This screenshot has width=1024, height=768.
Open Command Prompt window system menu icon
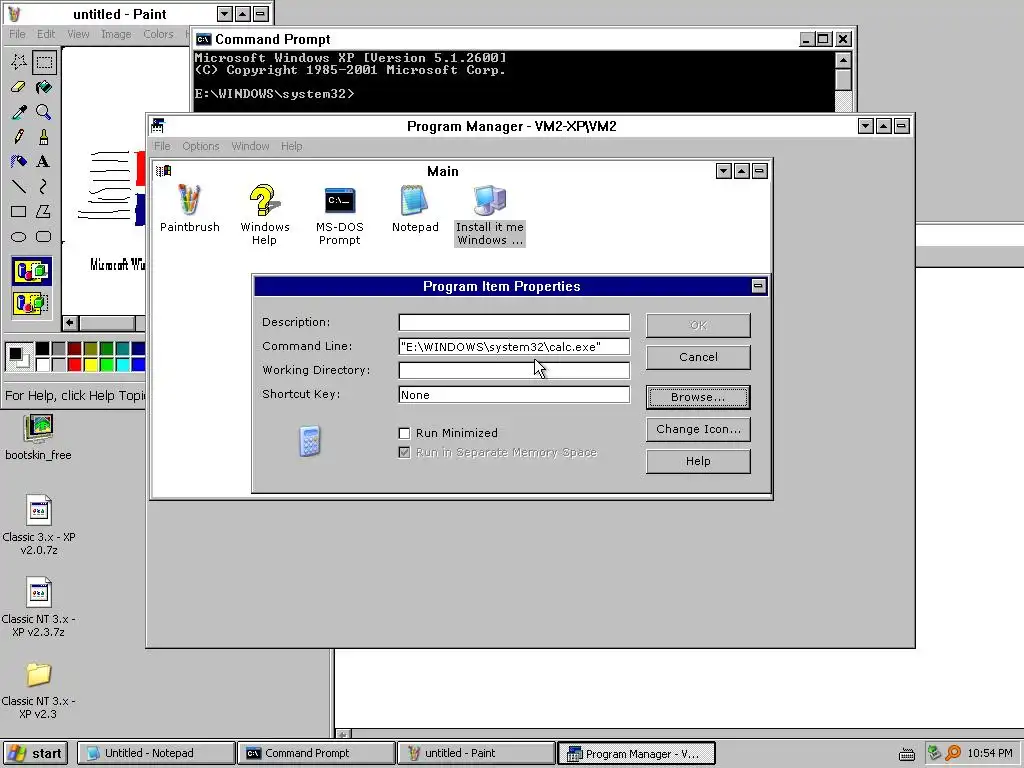point(203,39)
